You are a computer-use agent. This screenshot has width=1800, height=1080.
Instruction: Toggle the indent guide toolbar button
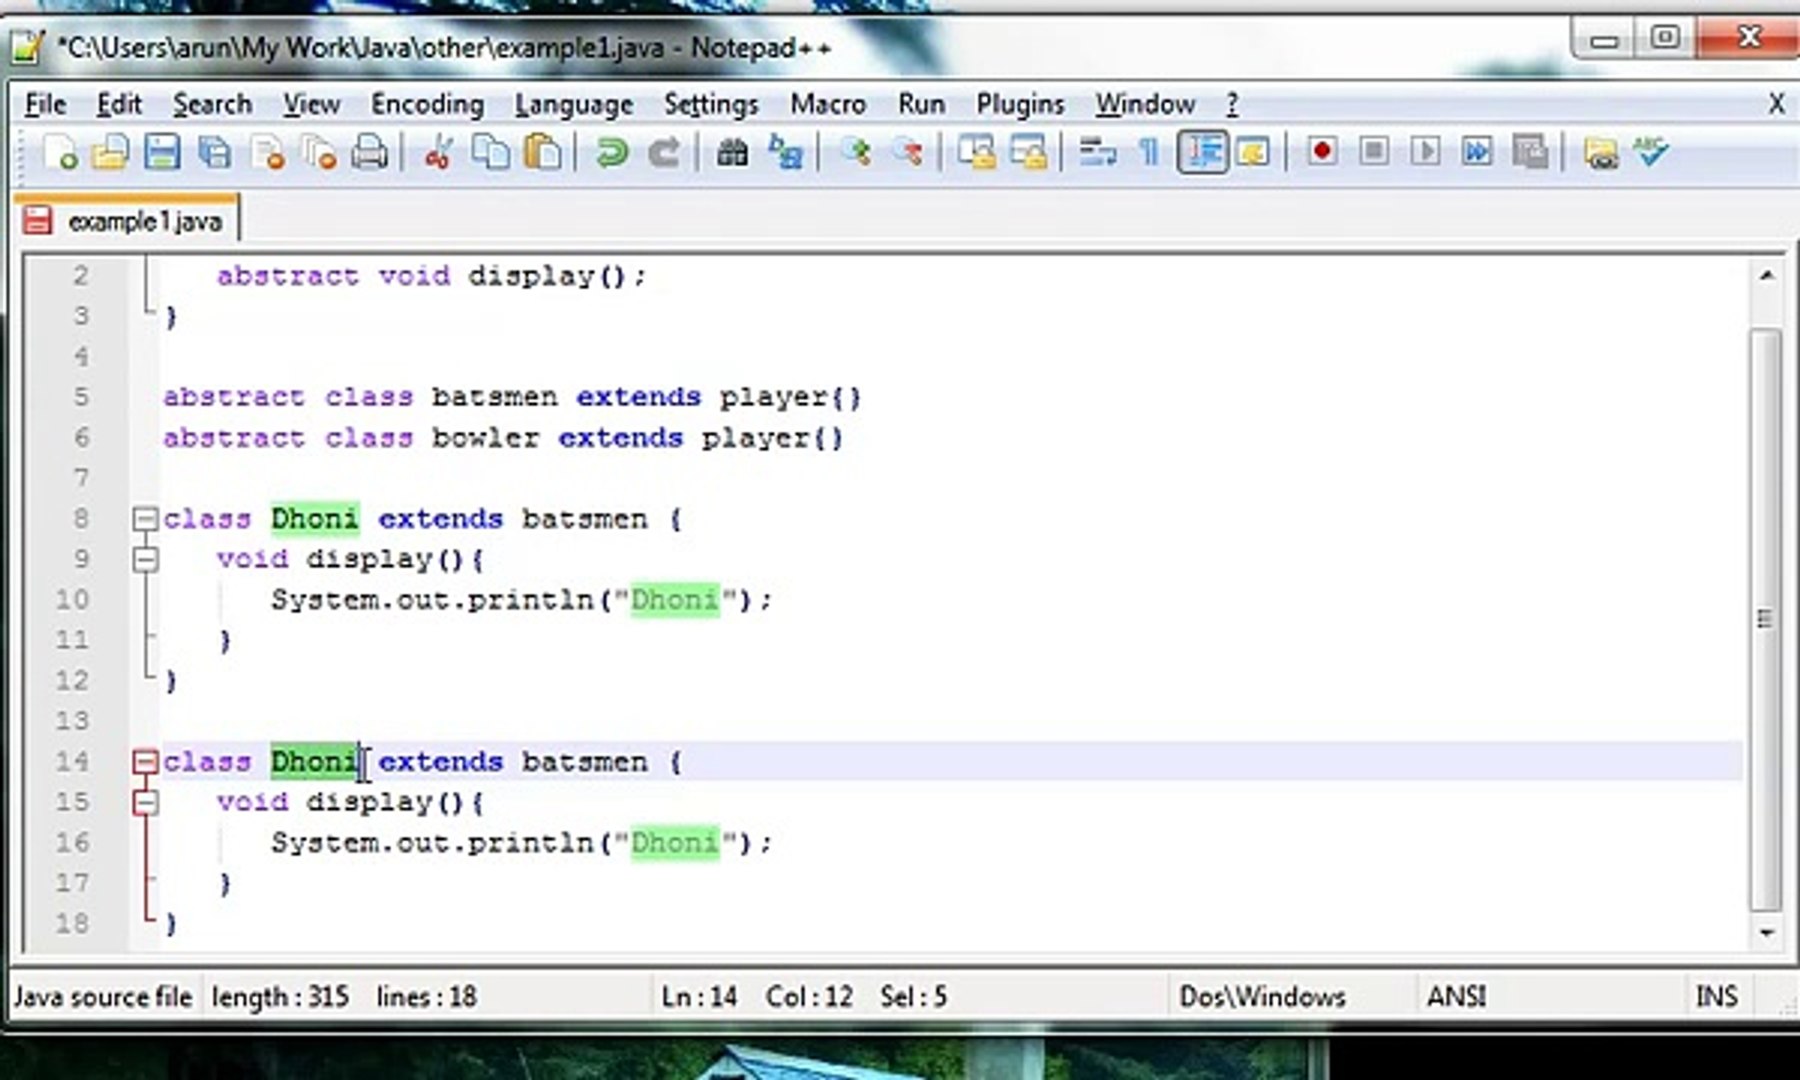pos(1201,153)
